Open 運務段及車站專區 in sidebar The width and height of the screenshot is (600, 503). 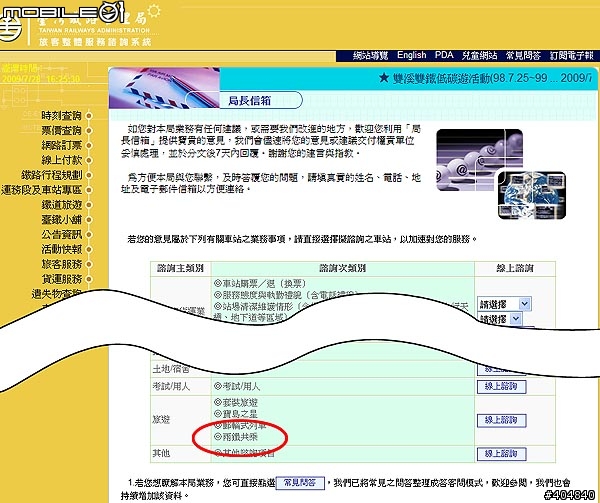42,190
